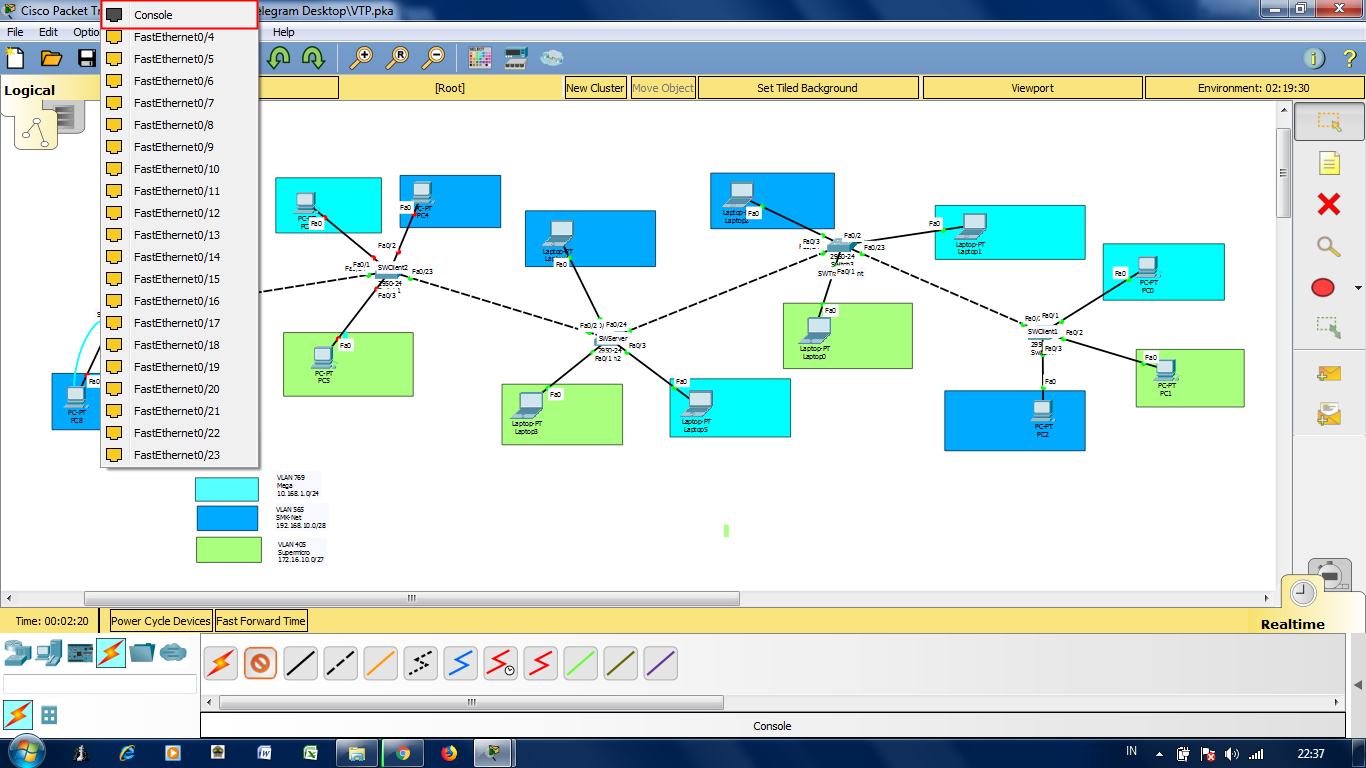Viewport: 1366px width, 768px height.
Task: Open the Help menu
Action: (x=284, y=32)
